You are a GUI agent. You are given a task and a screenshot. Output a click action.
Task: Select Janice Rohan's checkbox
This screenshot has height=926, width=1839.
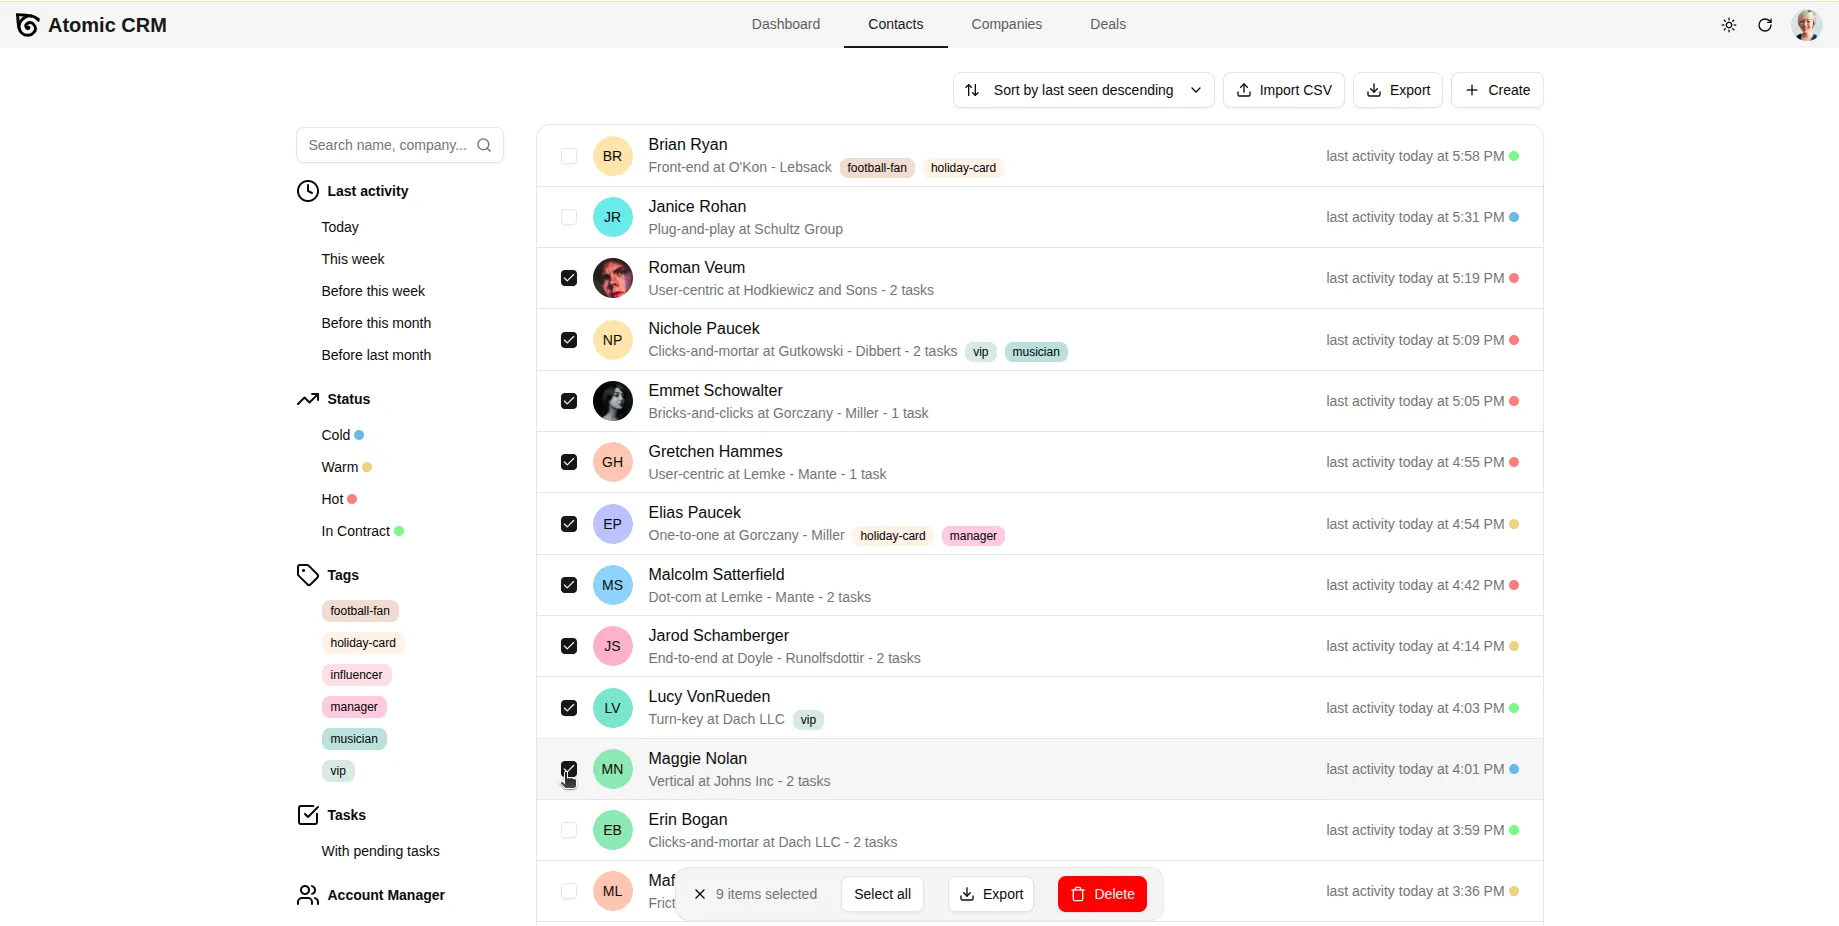(568, 217)
